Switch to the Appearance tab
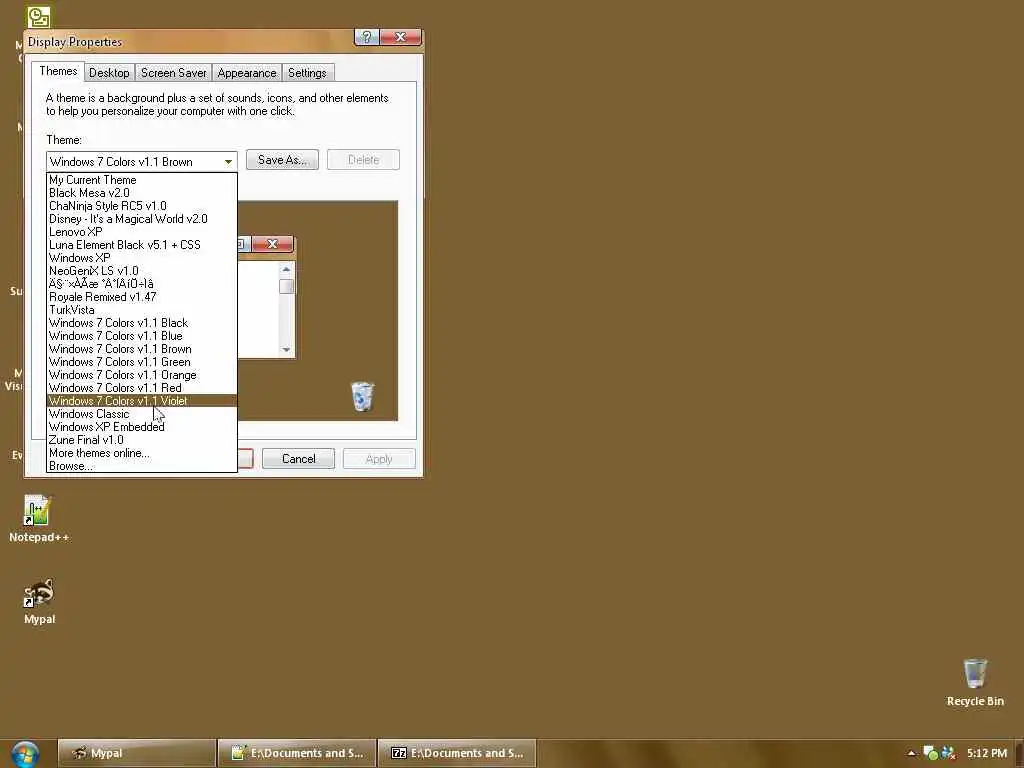 point(247,72)
